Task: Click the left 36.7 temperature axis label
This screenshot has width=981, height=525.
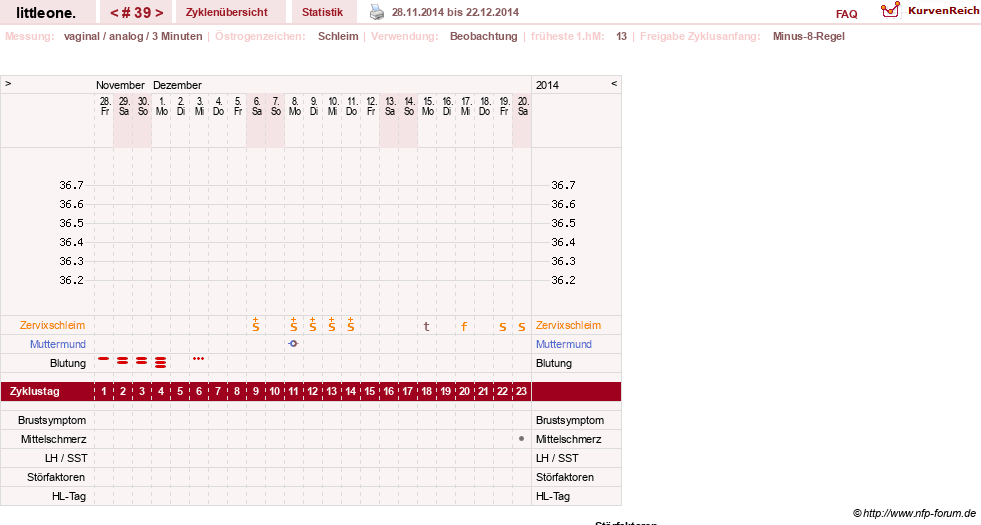Action: pyautogui.click(x=71, y=185)
